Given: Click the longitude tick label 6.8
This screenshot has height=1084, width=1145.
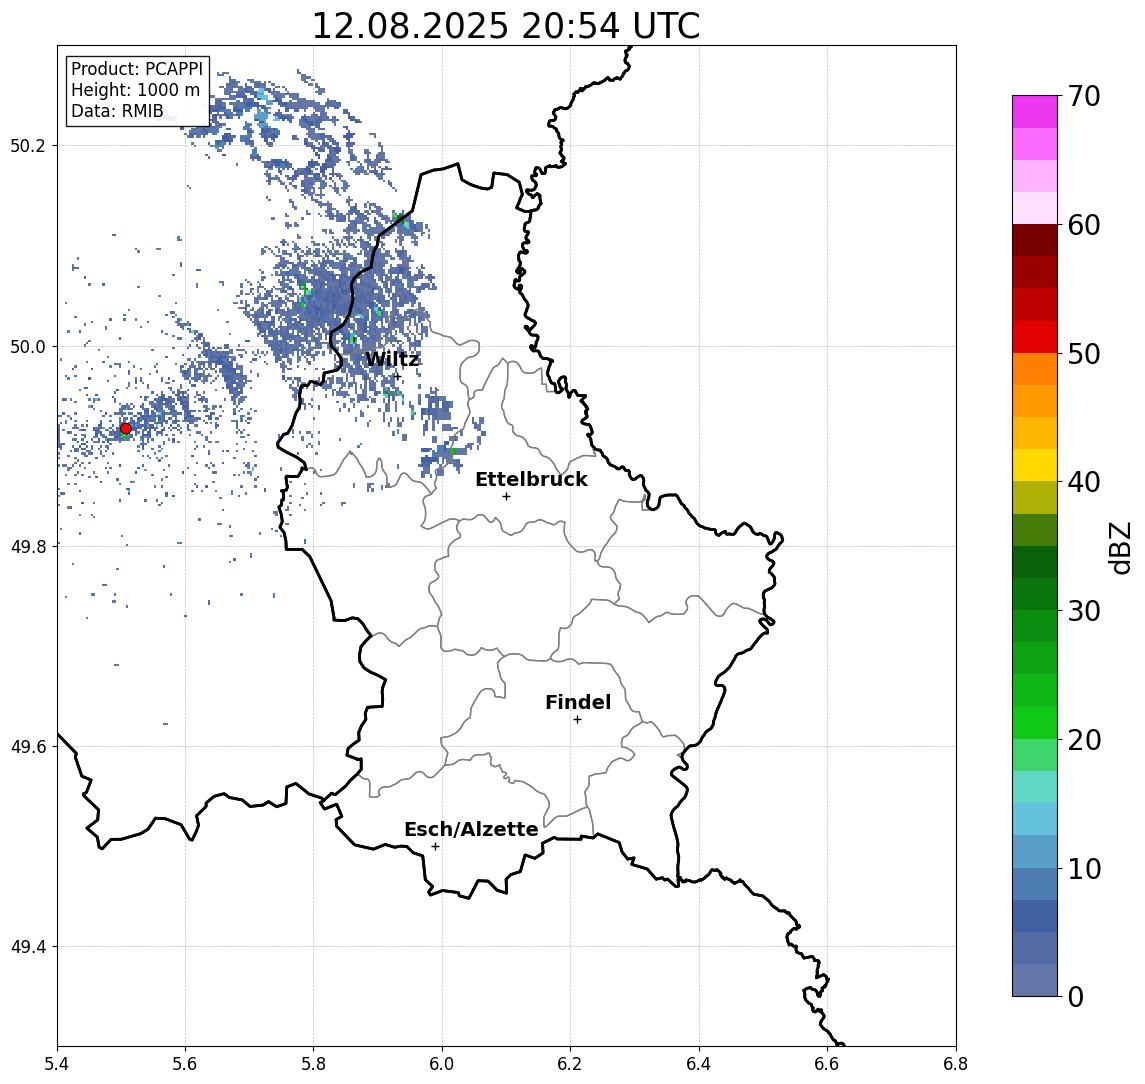Looking at the screenshot, I should [x=956, y=1064].
